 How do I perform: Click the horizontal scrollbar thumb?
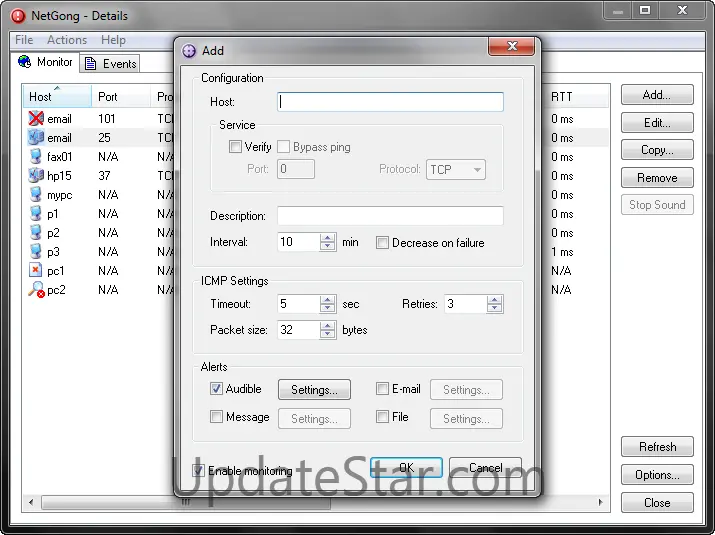pyautogui.click(x=186, y=502)
